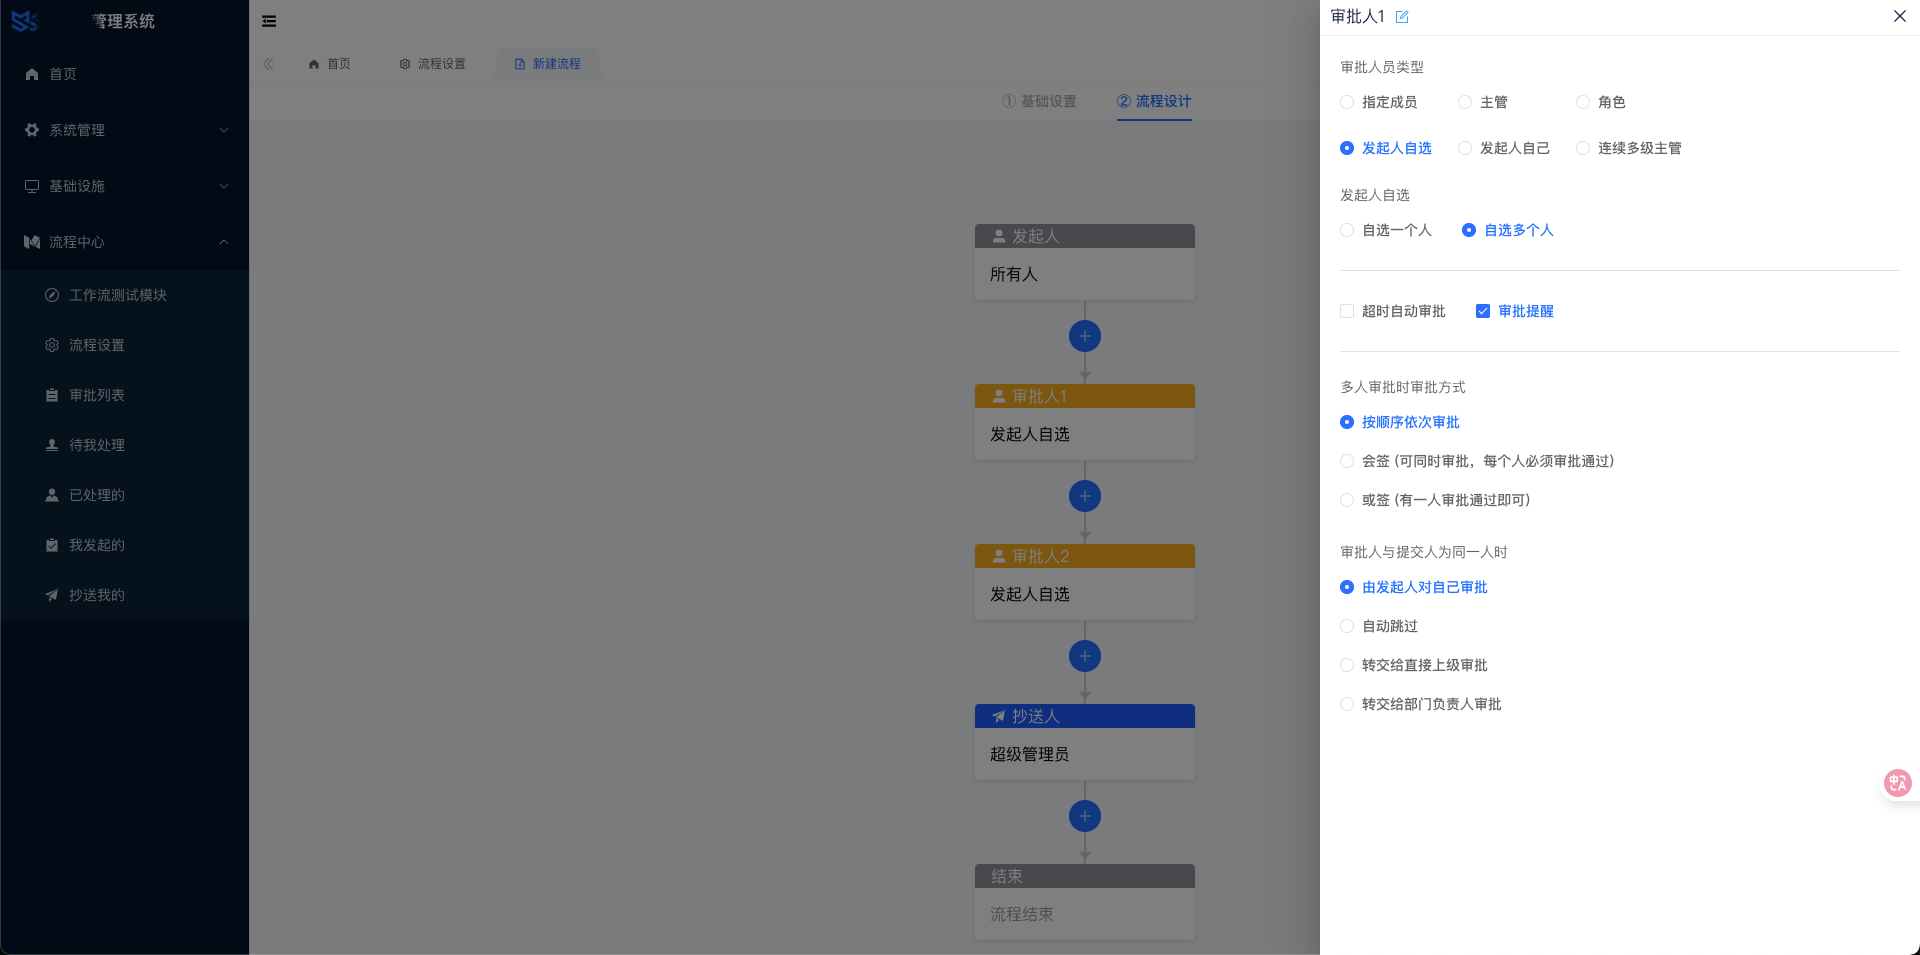Image resolution: width=1920 pixels, height=955 pixels.
Task: Open 首页 in sidebar menu
Action: 124,74
